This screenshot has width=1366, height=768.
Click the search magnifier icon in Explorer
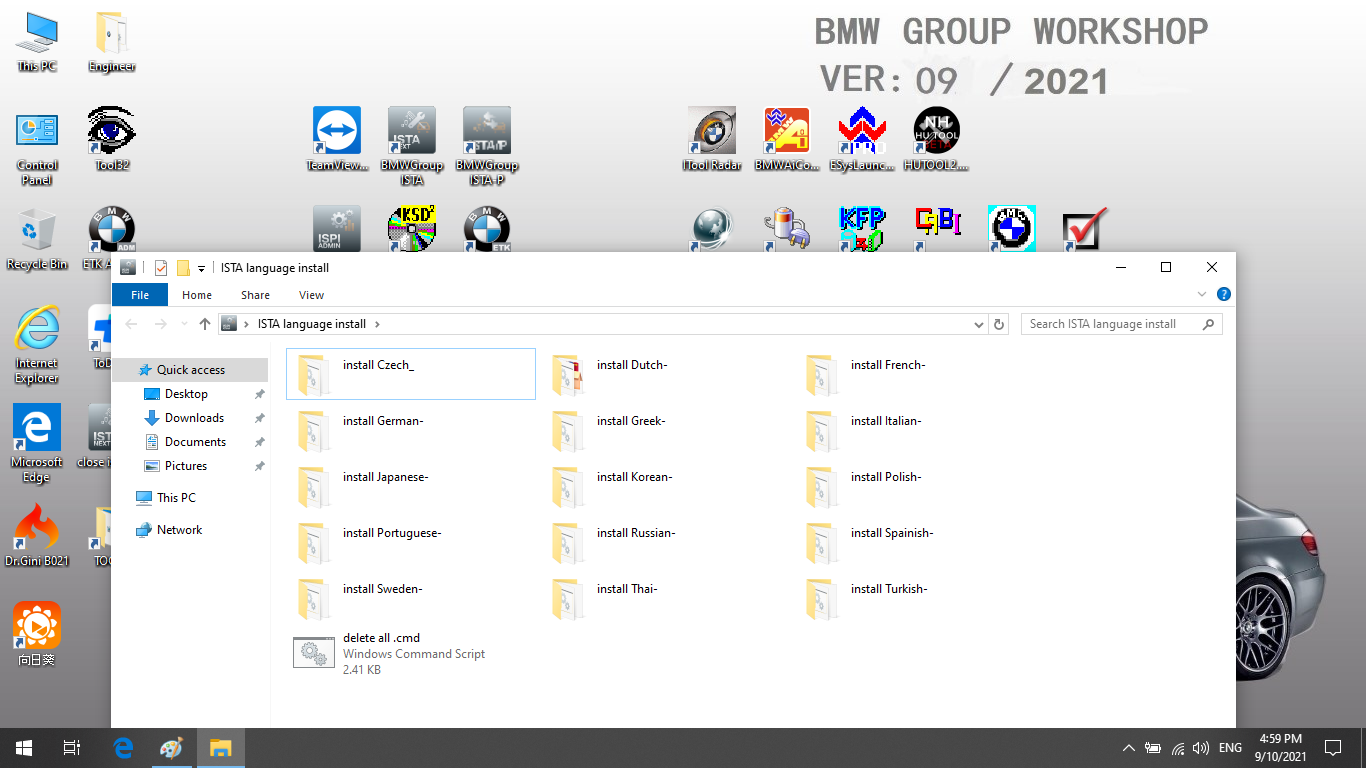pos(1208,324)
